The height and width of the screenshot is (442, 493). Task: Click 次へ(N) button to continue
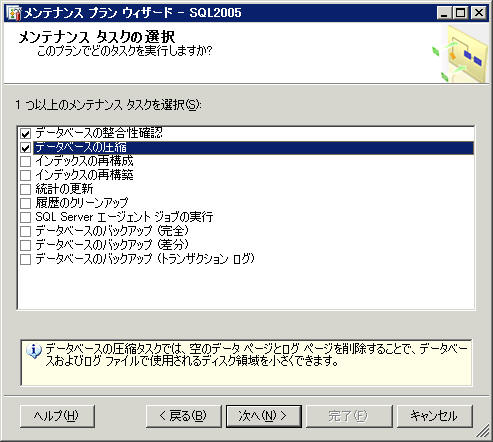coord(264,416)
